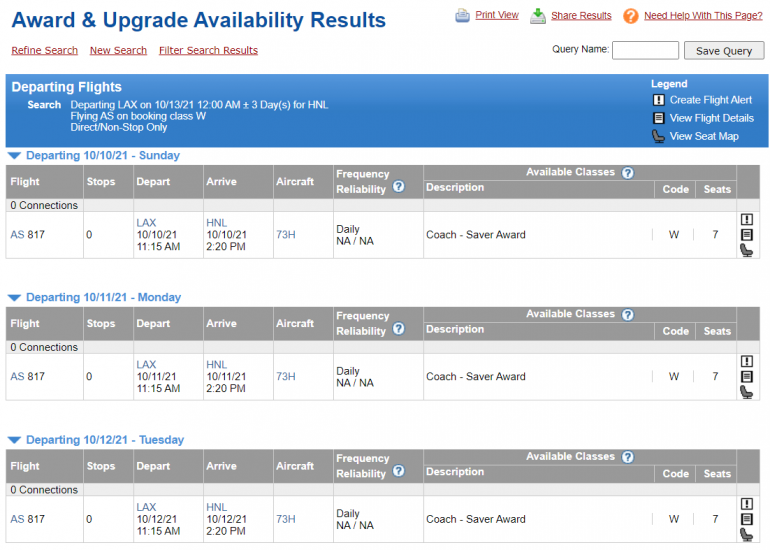Open Share Results link
Viewport: 770px width, 550px height.
(x=580, y=16)
